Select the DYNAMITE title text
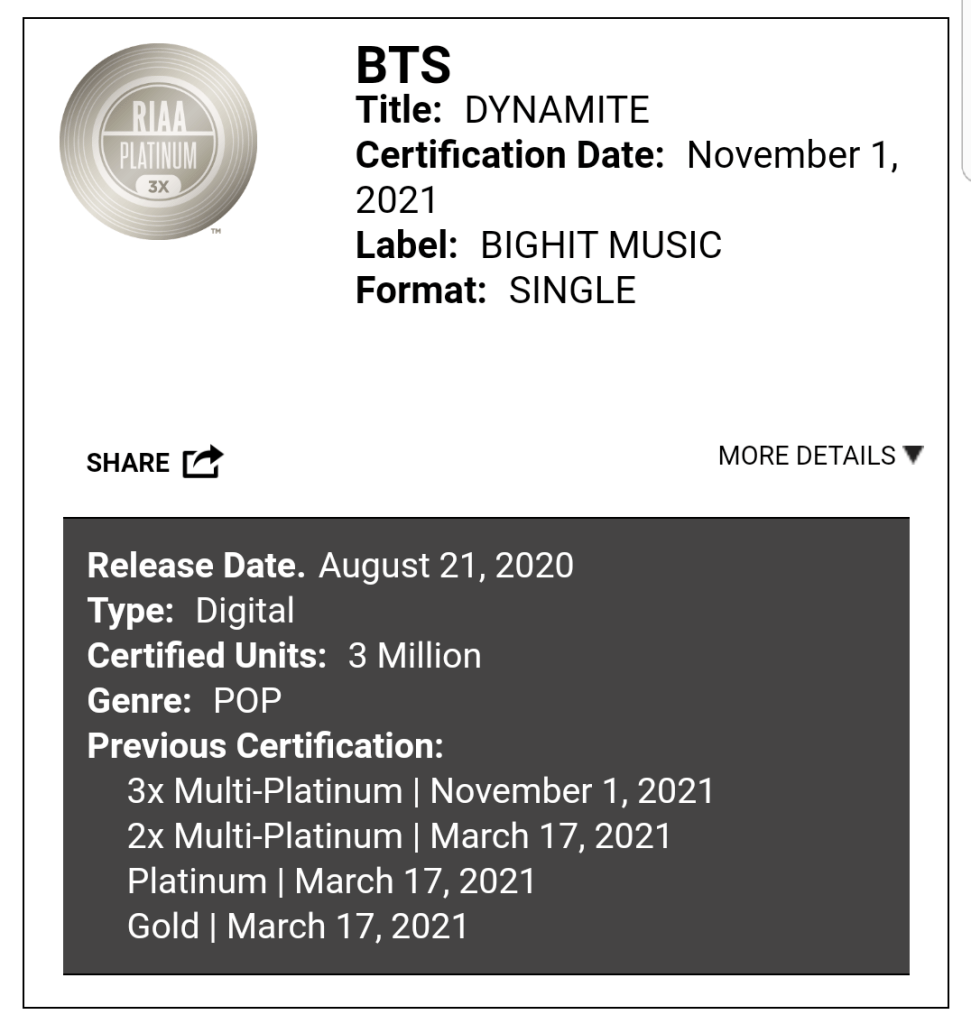The height and width of the screenshot is (1024, 971). [557, 110]
